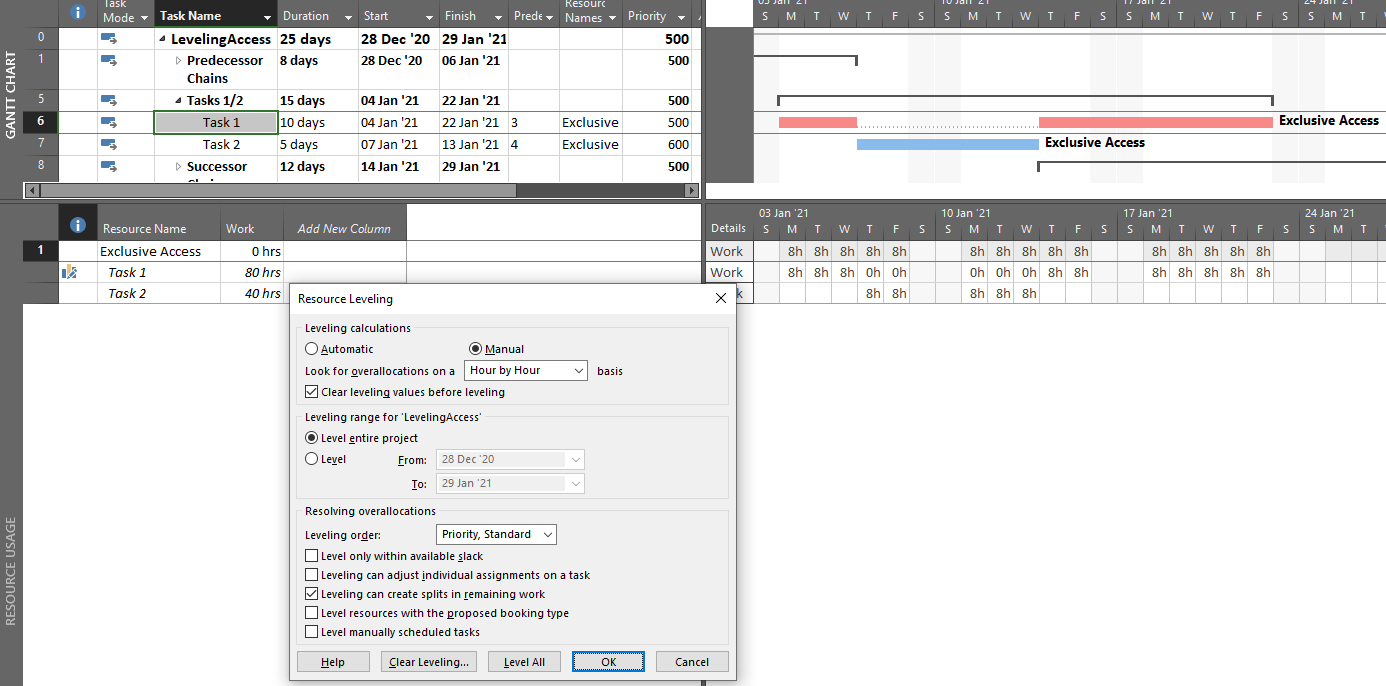Click the task mode icon for LevelingAccess

pos(110,39)
